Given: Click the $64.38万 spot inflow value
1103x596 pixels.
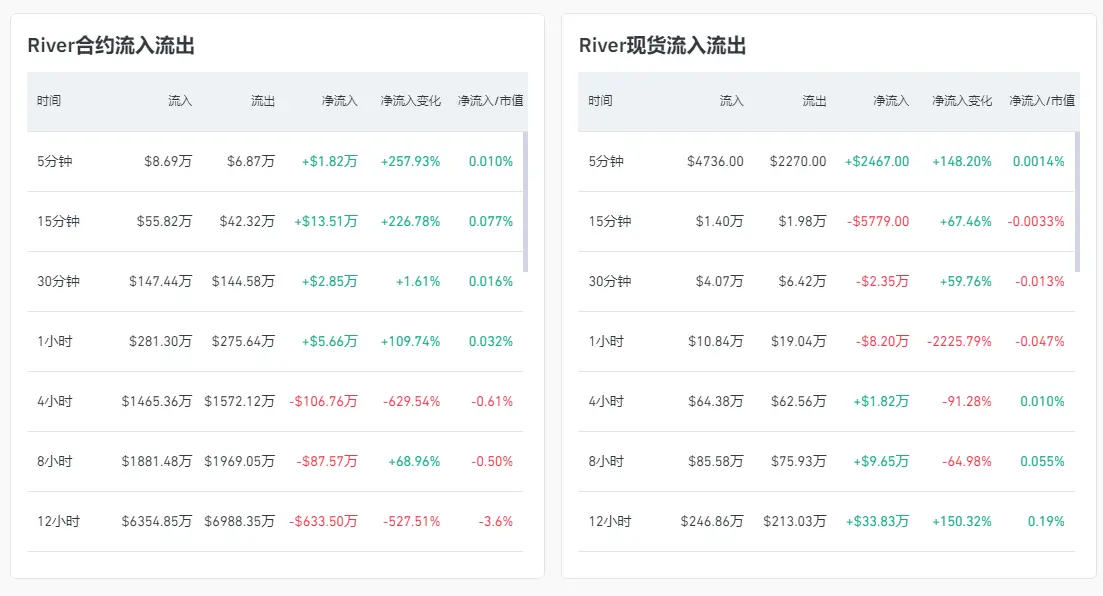Looking at the screenshot, I should (716, 402).
